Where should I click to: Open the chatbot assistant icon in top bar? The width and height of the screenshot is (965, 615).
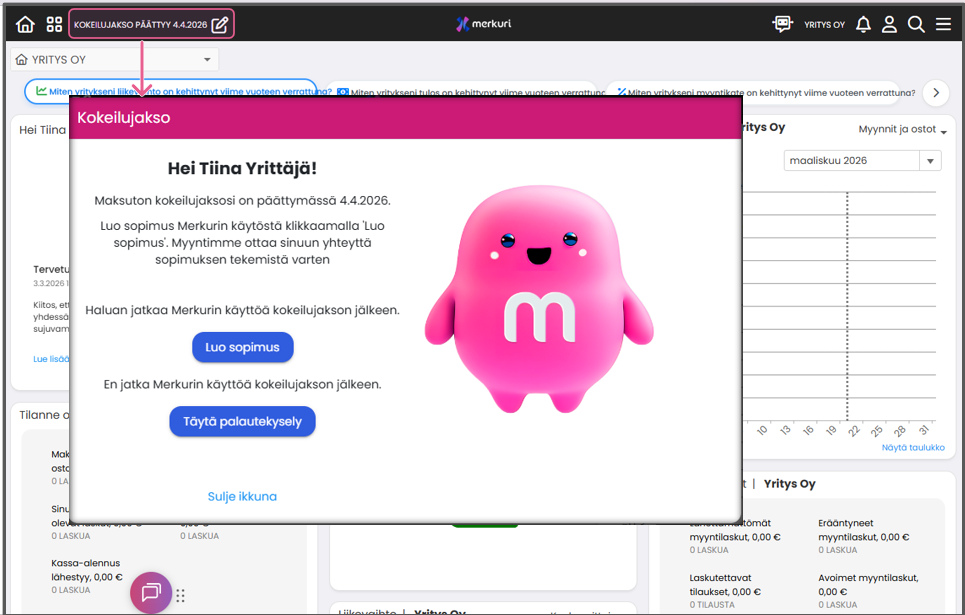click(782, 24)
